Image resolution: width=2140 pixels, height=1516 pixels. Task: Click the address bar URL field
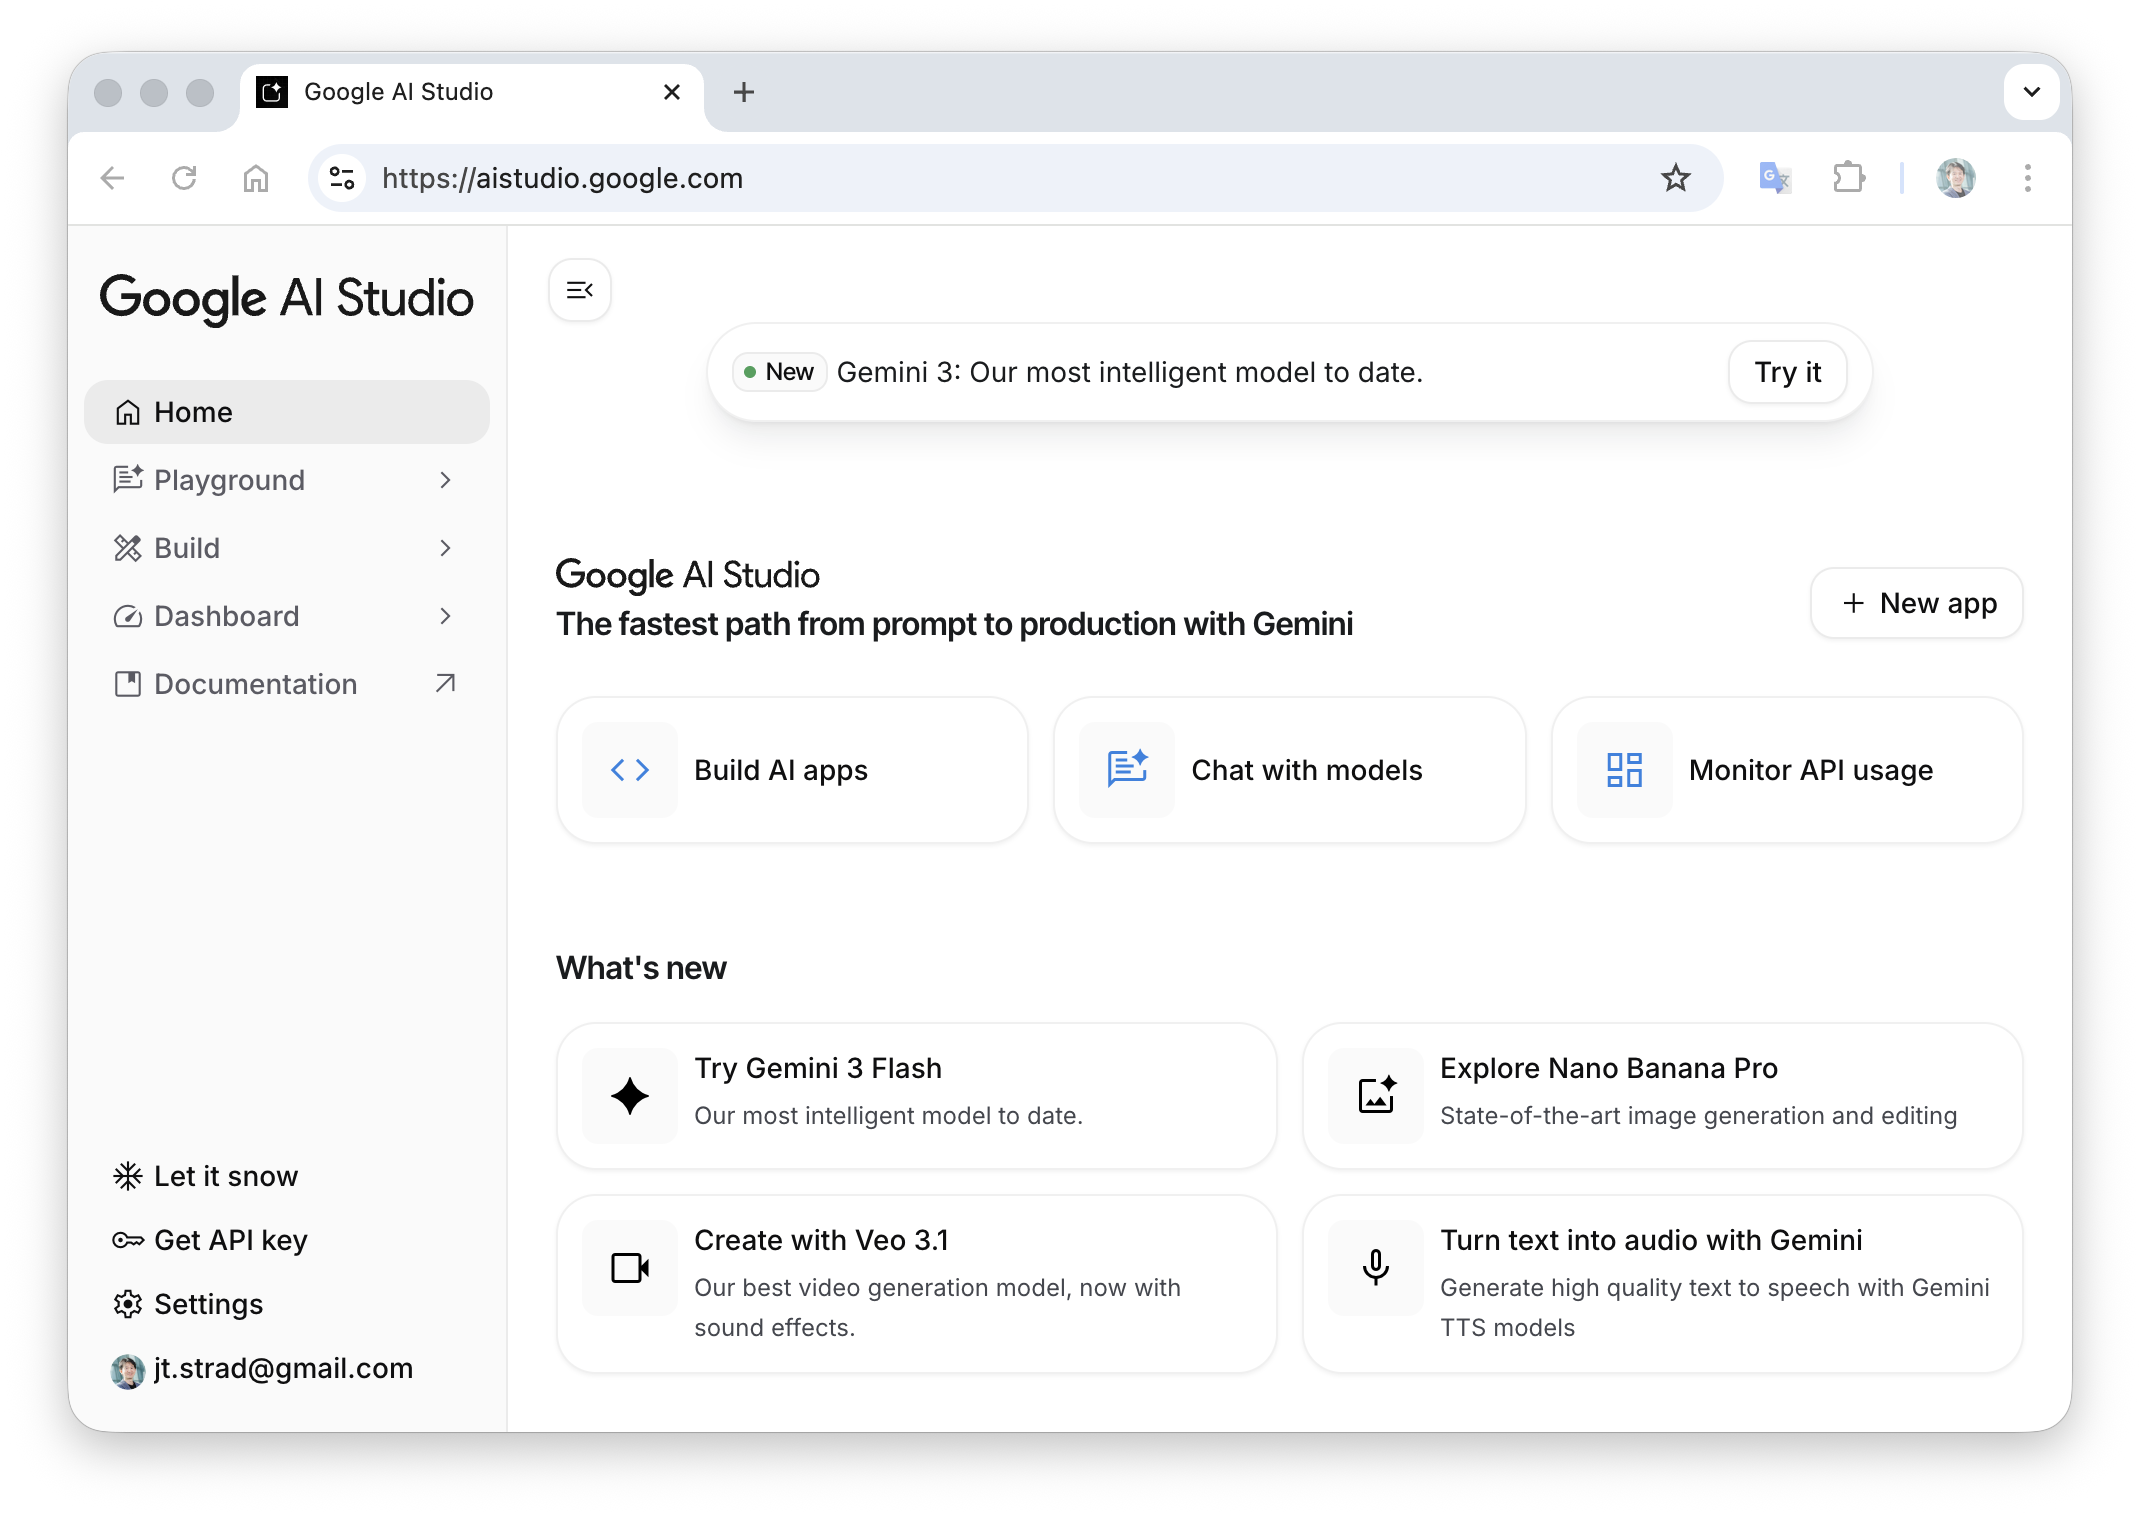1000,178
